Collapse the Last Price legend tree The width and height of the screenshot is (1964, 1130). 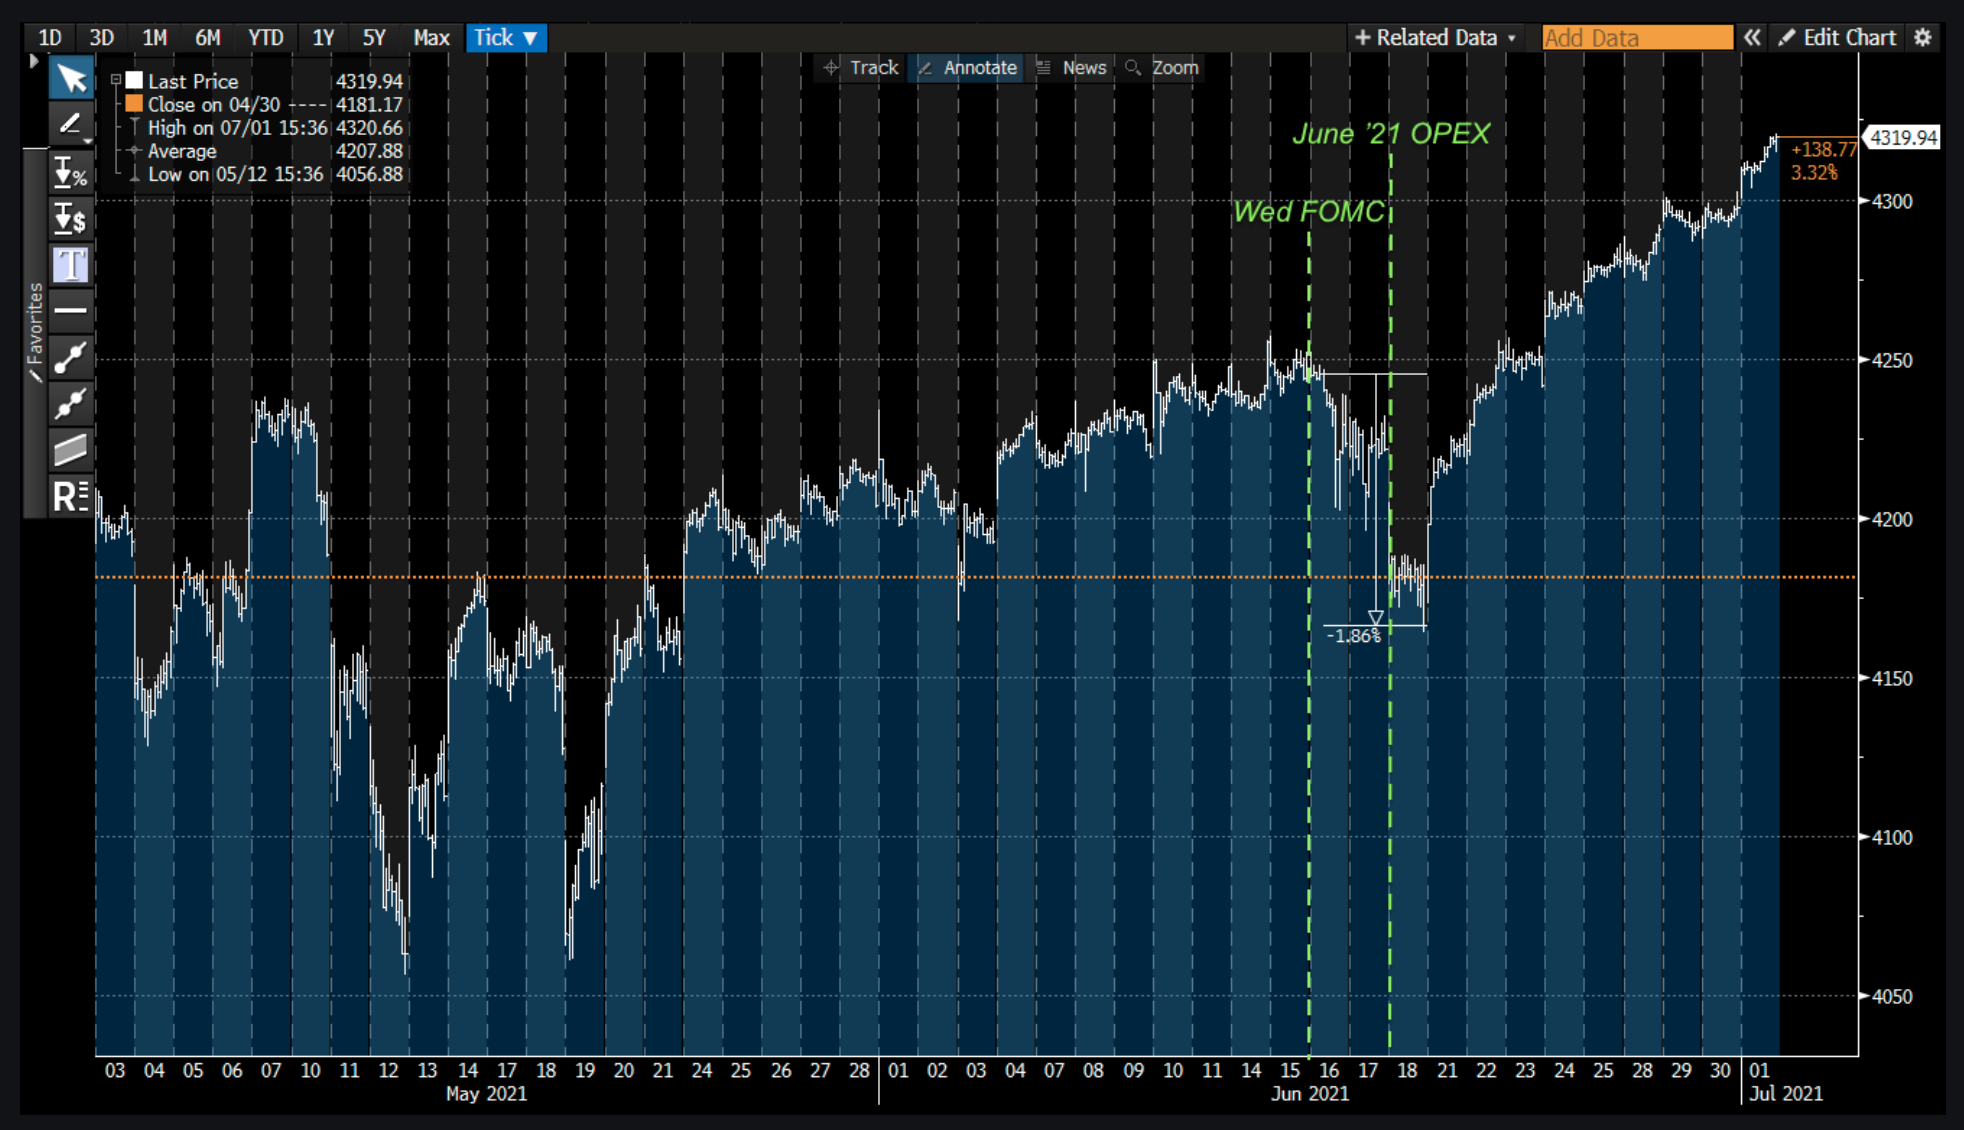click(116, 80)
